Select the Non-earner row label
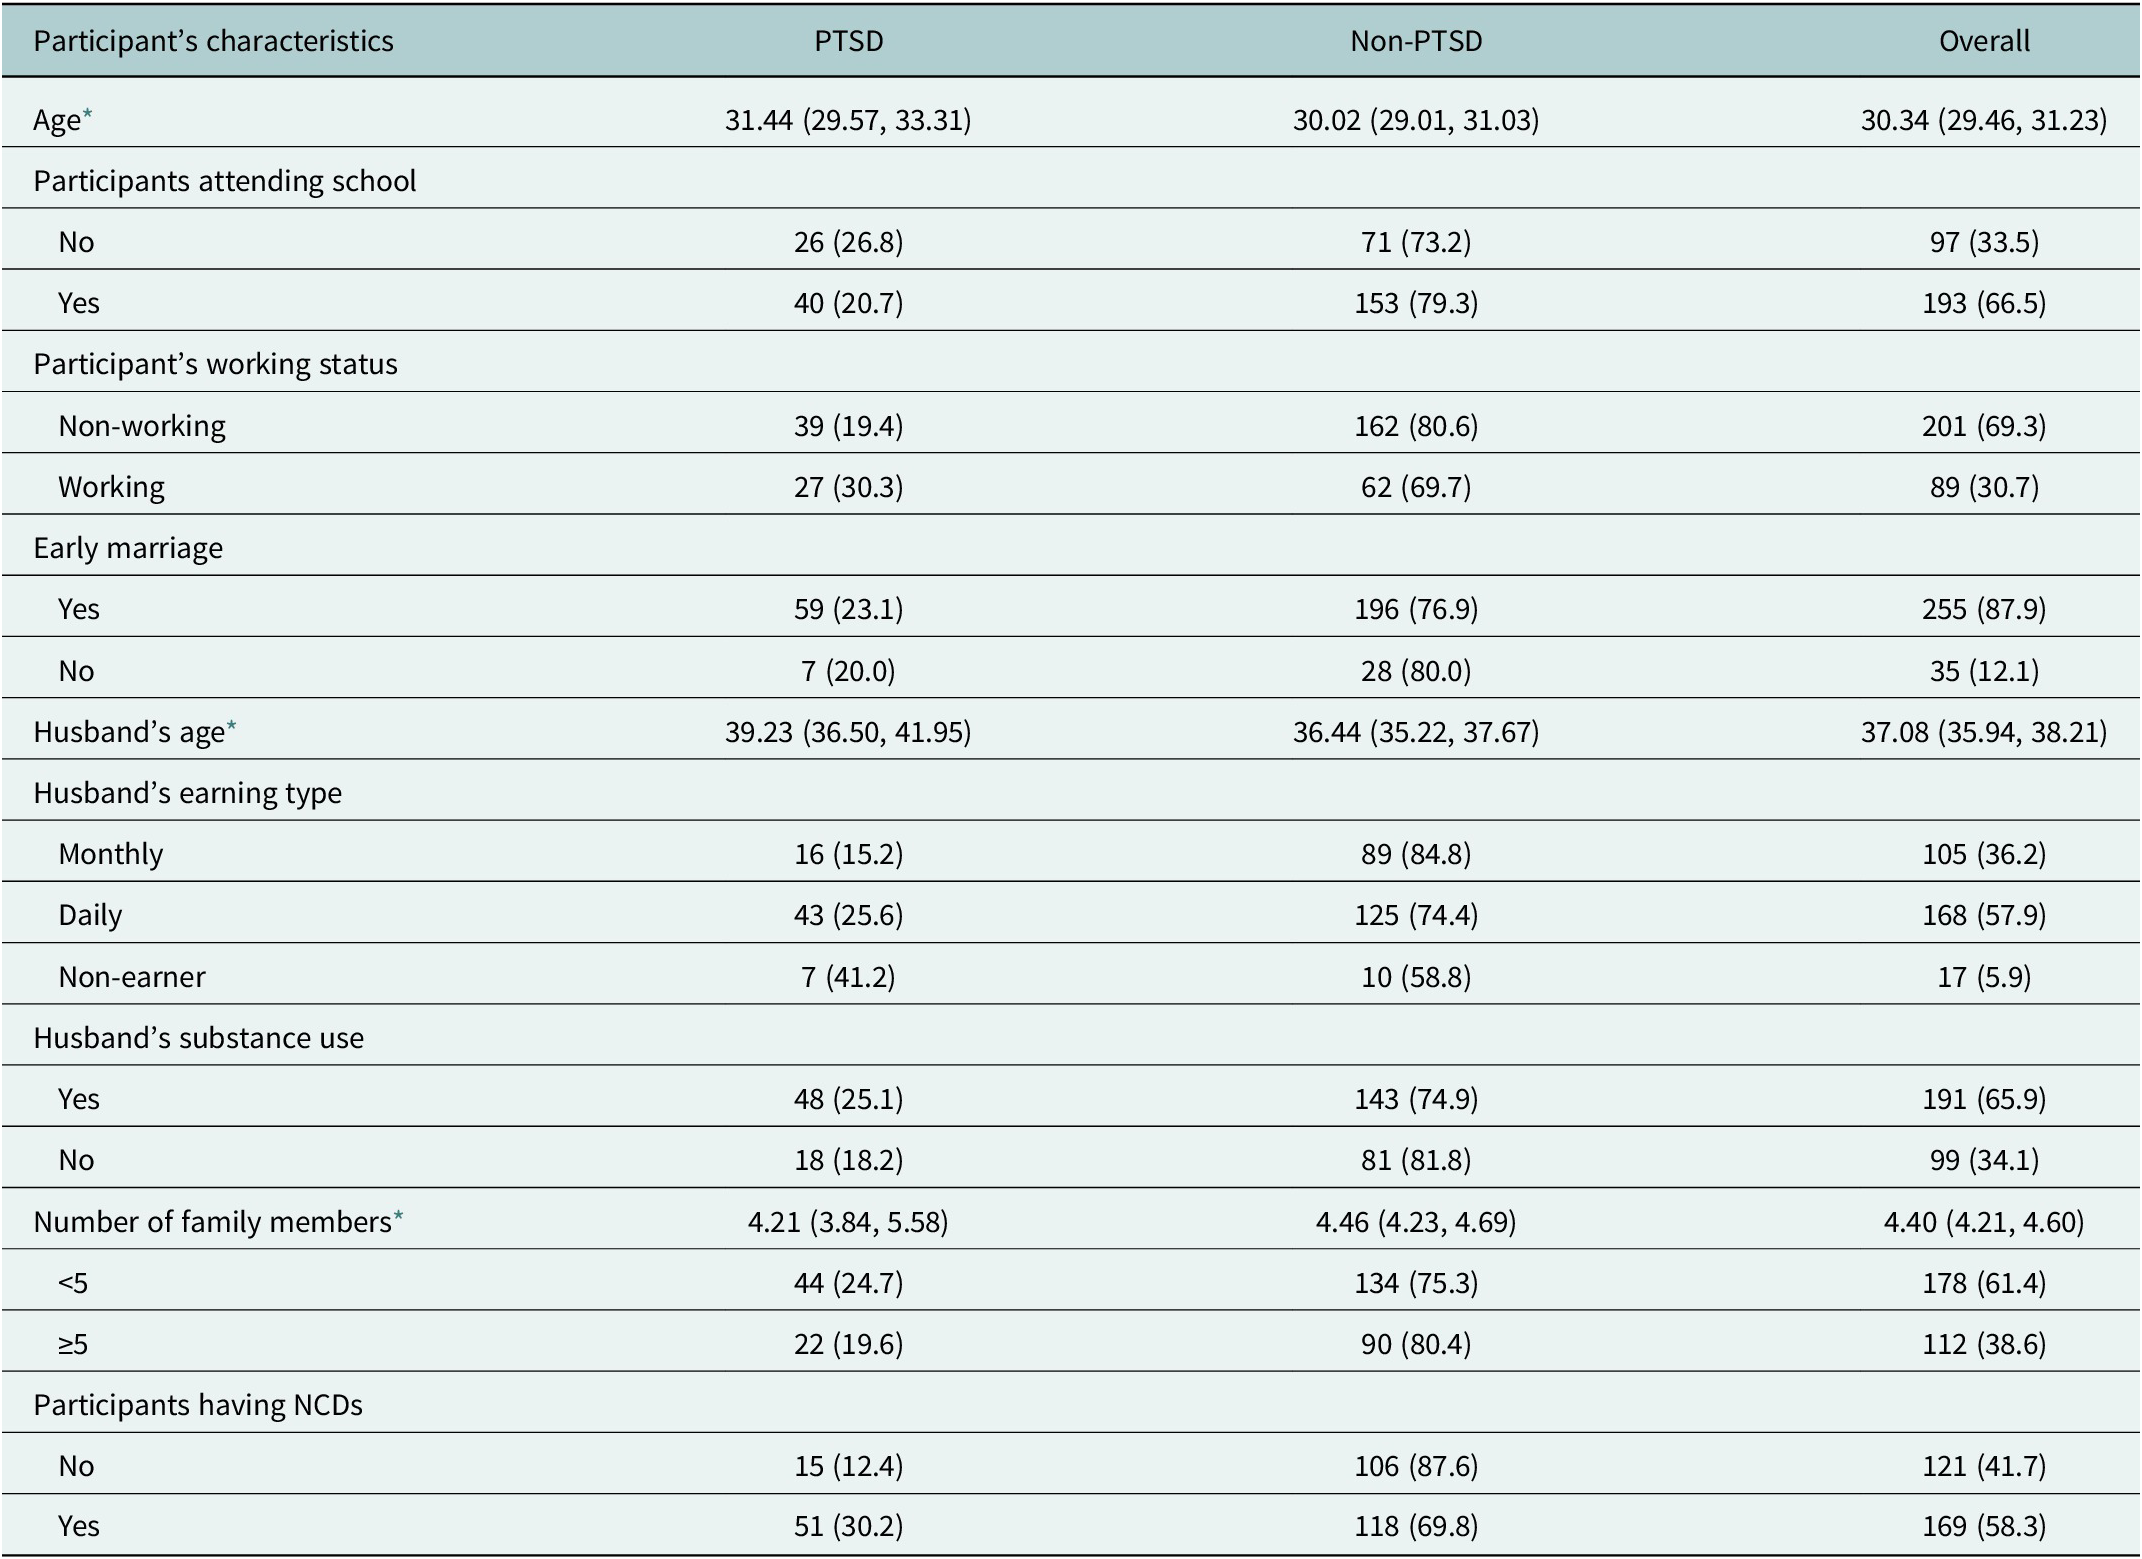 pyautogui.click(x=132, y=977)
